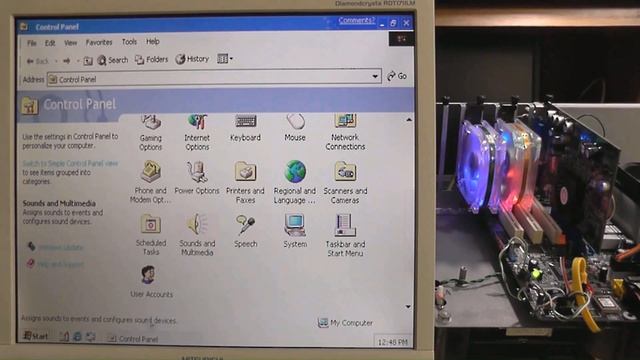
Task: Open the Favorites menu
Action: [x=99, y=42]
